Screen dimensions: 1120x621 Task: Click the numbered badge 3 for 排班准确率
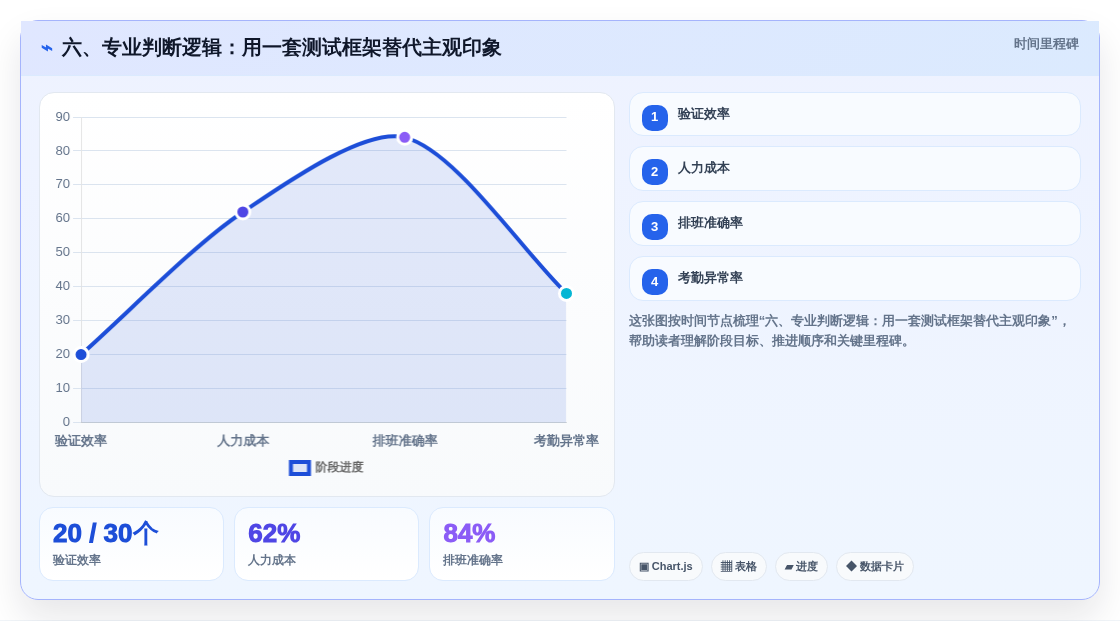[654, 227]
